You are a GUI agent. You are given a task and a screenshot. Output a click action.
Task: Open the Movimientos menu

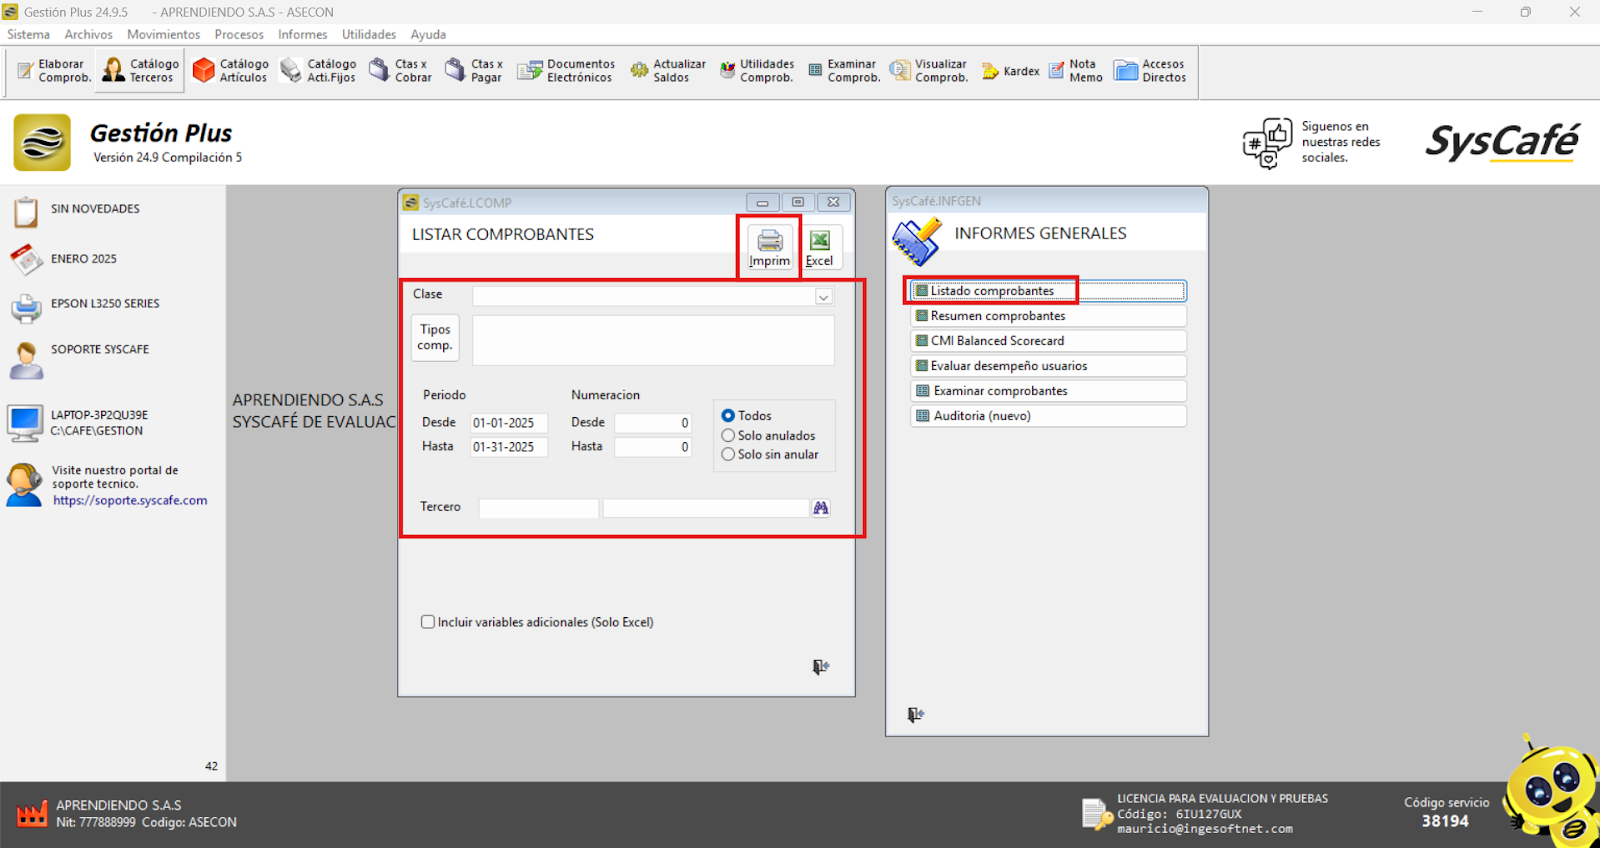click(163, 34)
